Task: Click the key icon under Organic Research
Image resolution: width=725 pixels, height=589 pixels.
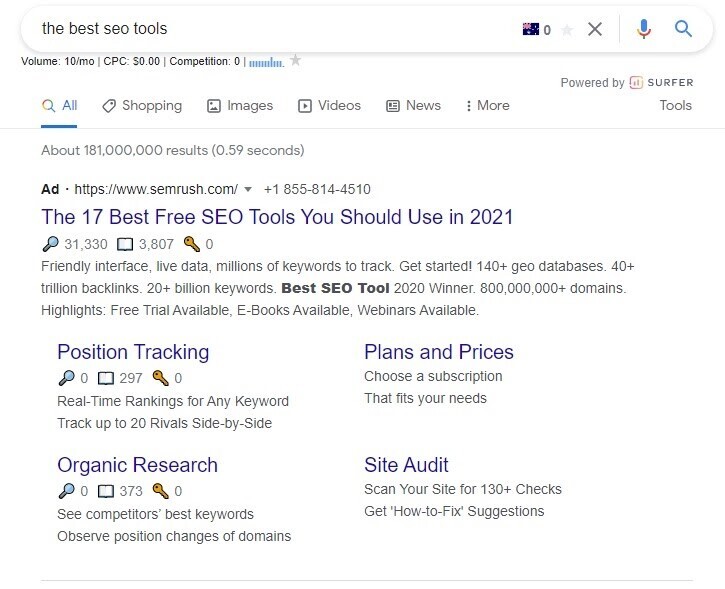Action: click(160, 491)
